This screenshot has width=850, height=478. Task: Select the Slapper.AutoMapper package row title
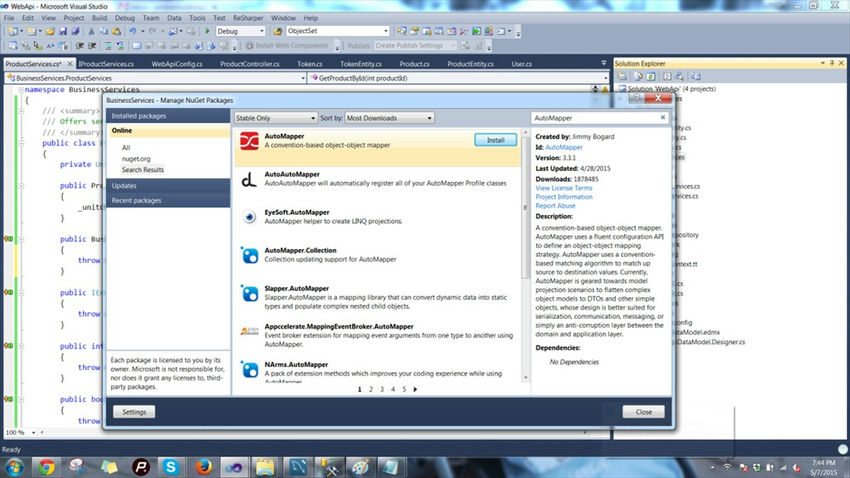point(297,288)
